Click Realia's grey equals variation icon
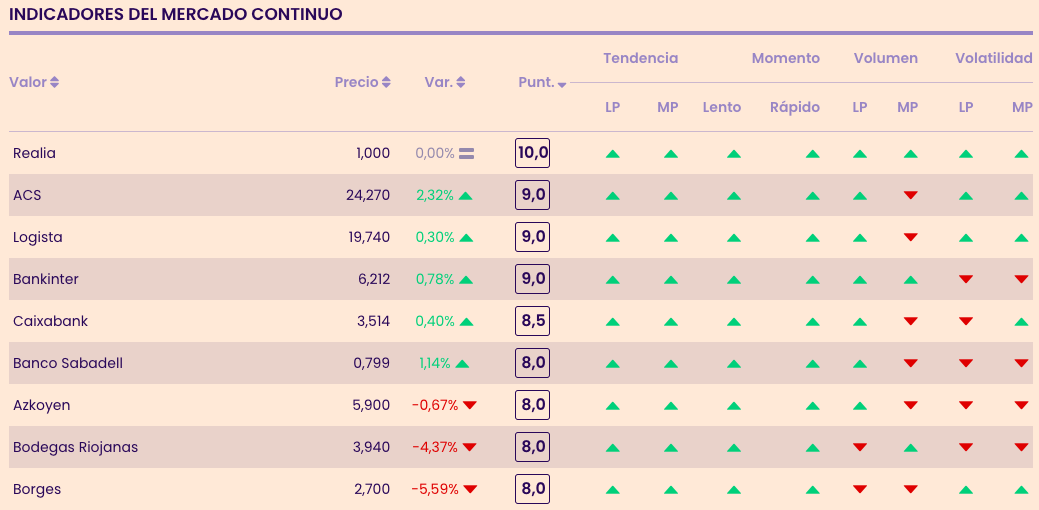This screenshot has height=510, width=1039. point(466,154)
